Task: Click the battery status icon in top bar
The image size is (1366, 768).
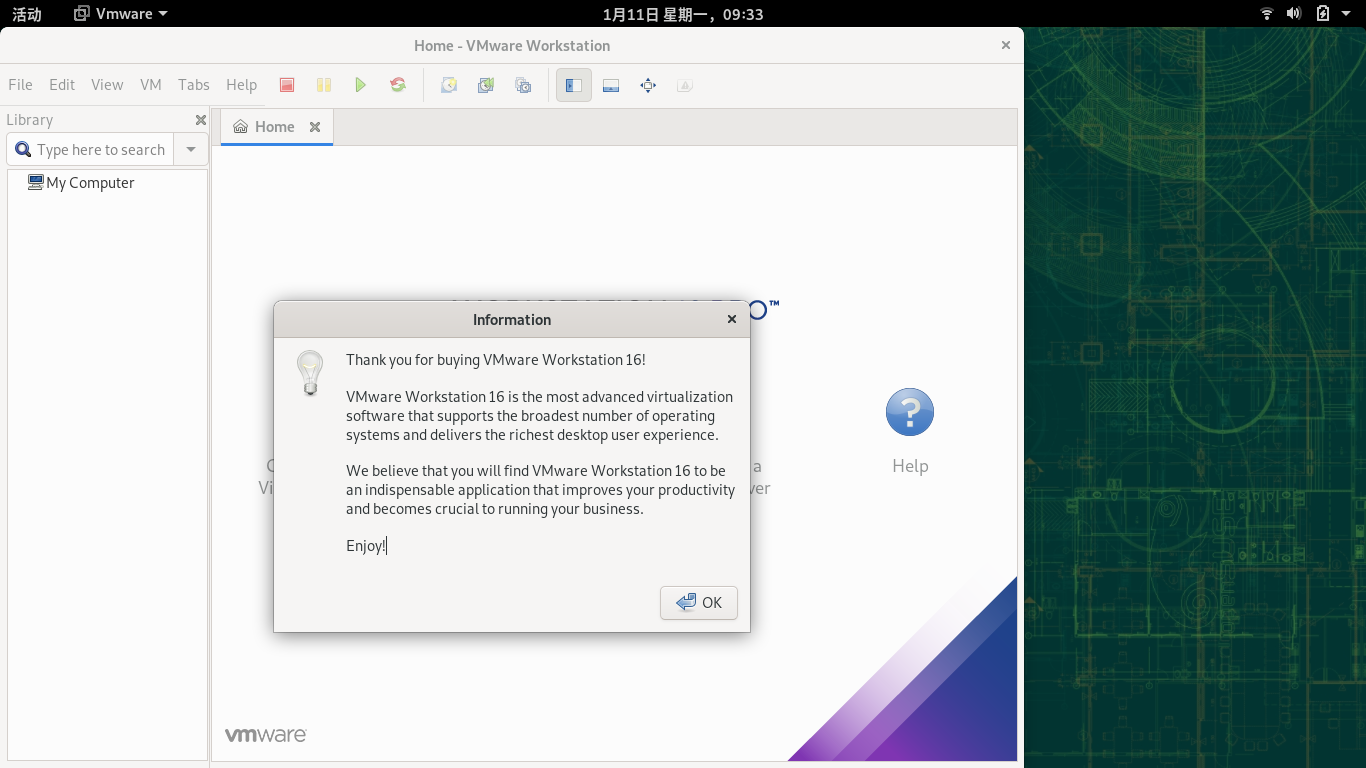Action: pyautogui.click(x=1323, y=14)
